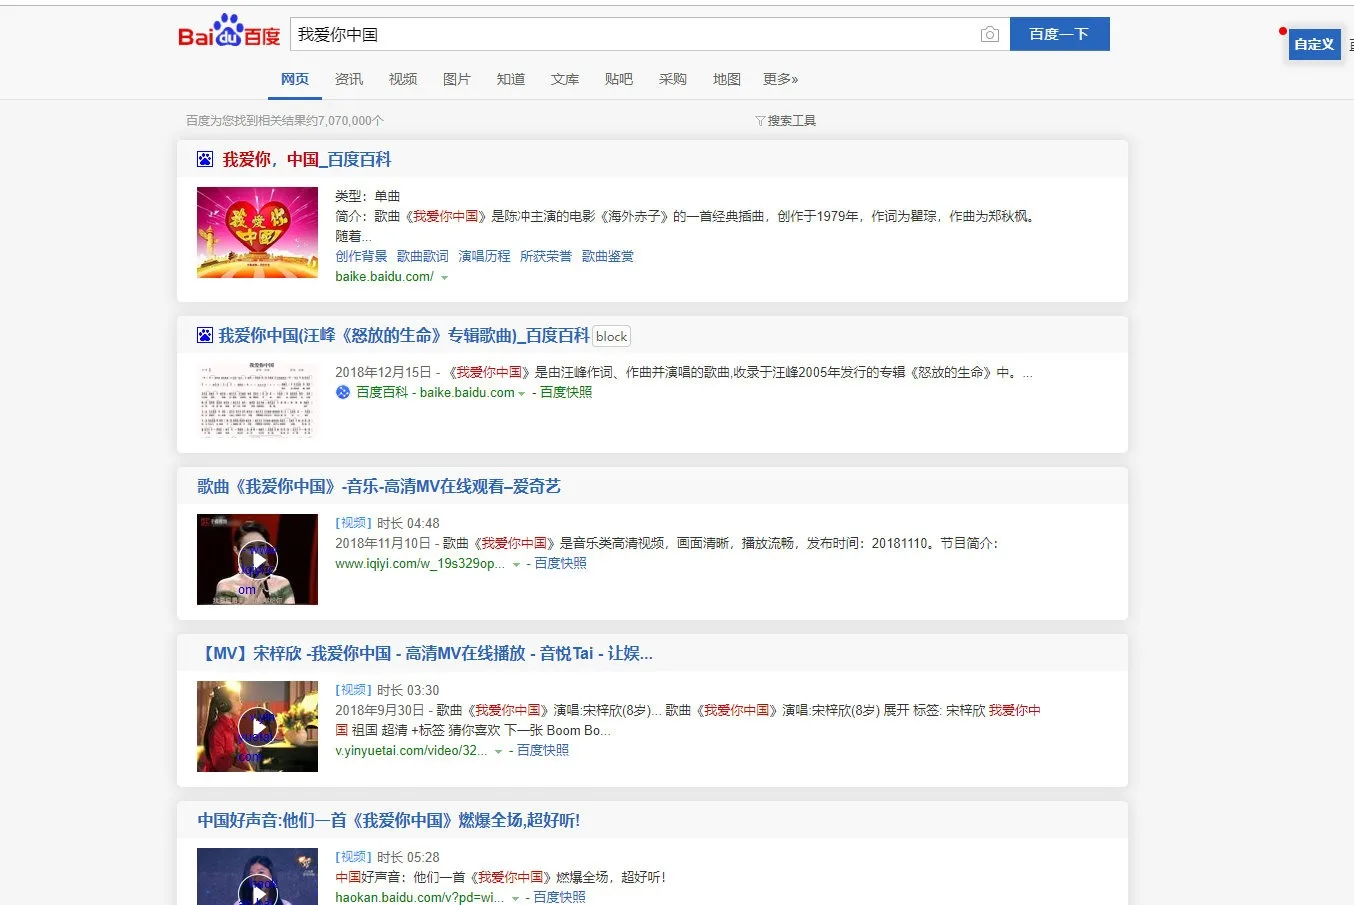This screenshot has width=1354, height=905.
Task: Switch to the 知道 tab
Action: (x=511, y=79)
